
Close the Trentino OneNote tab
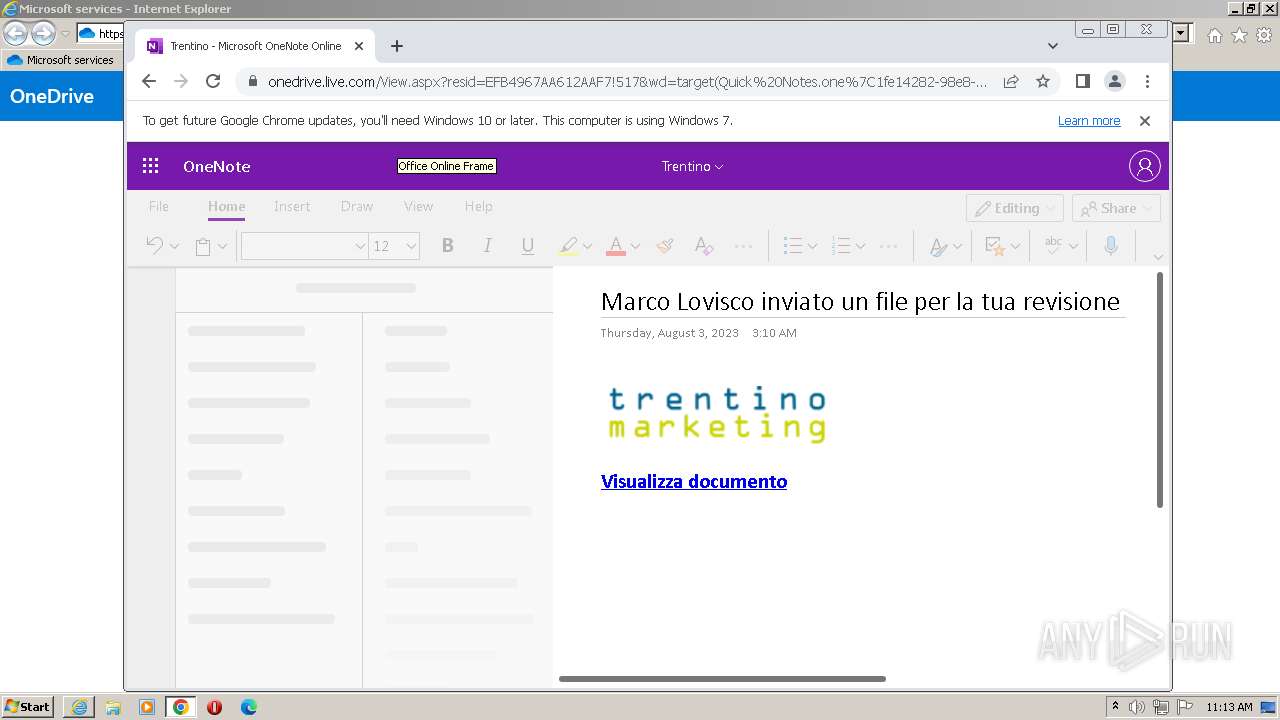click(359, 46)
